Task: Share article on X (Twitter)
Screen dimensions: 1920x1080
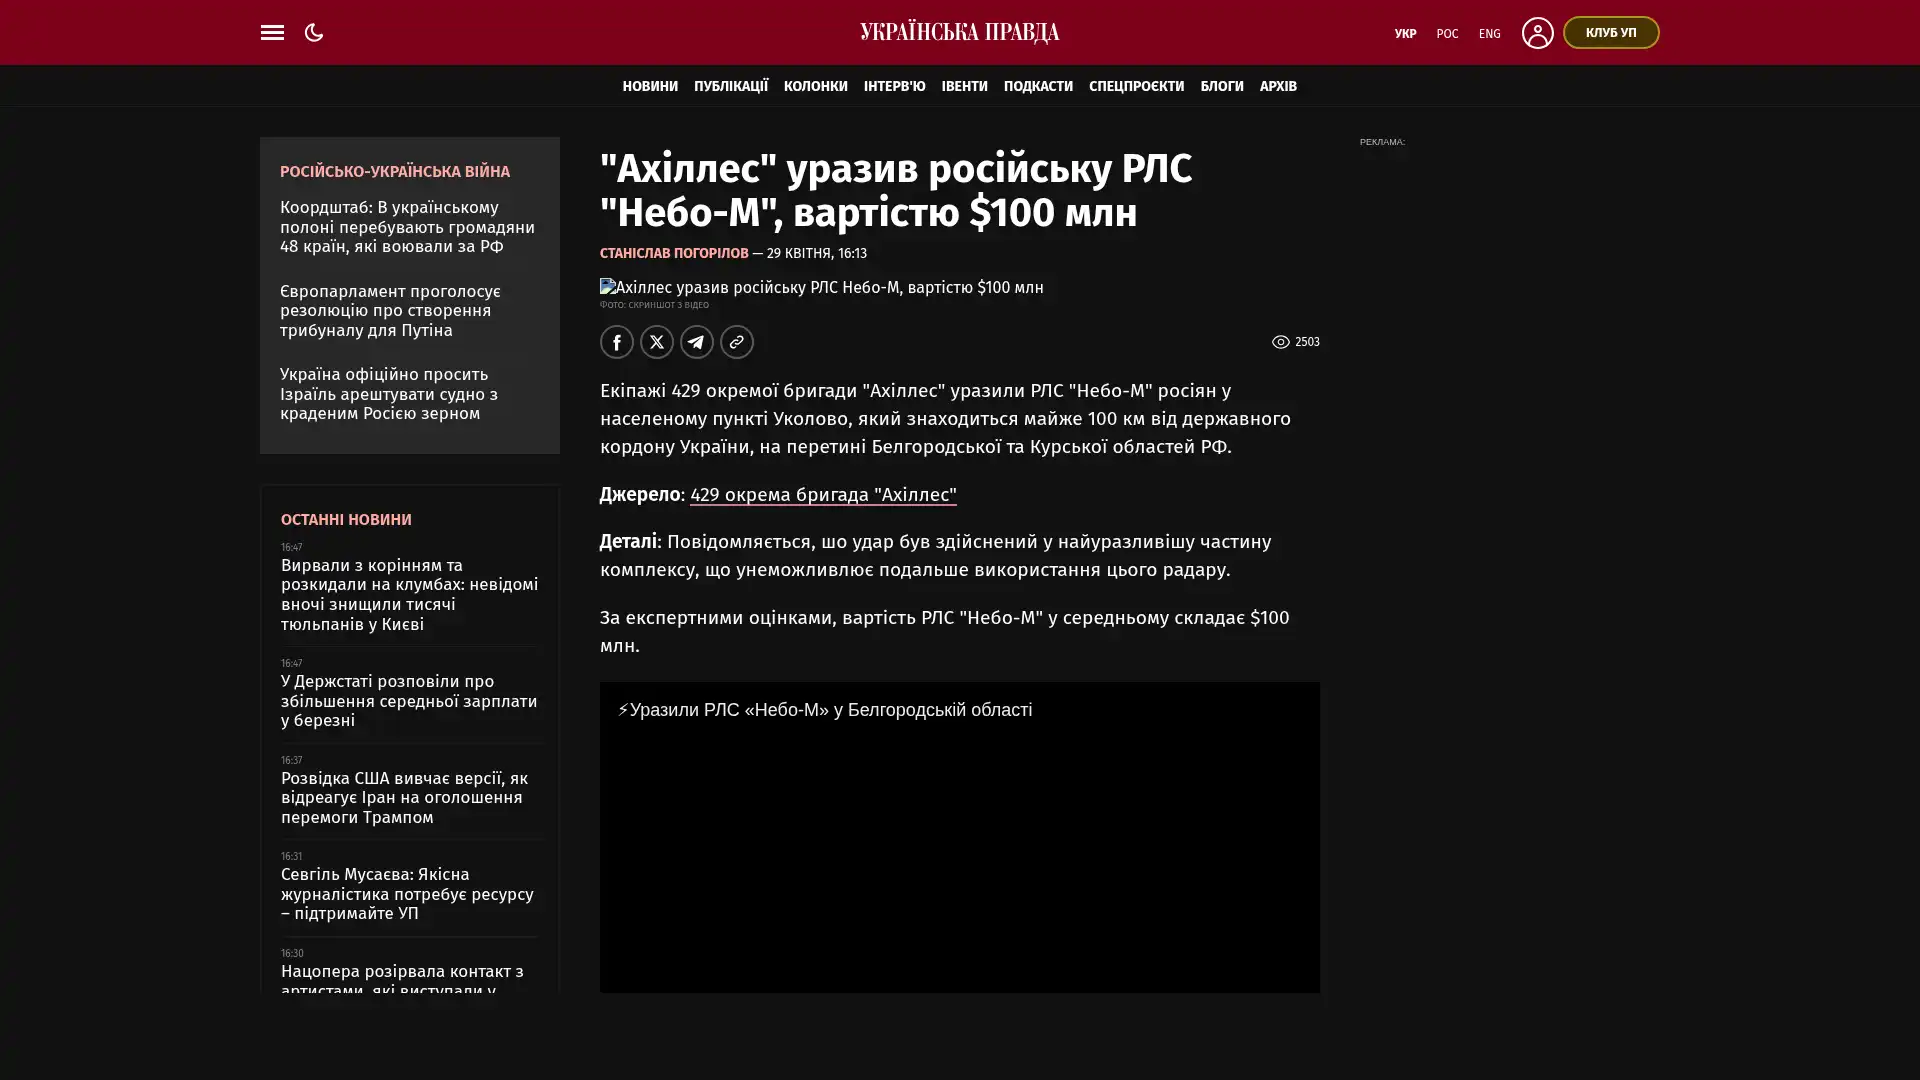Action: pyautogui.click(x=657, y=342)
